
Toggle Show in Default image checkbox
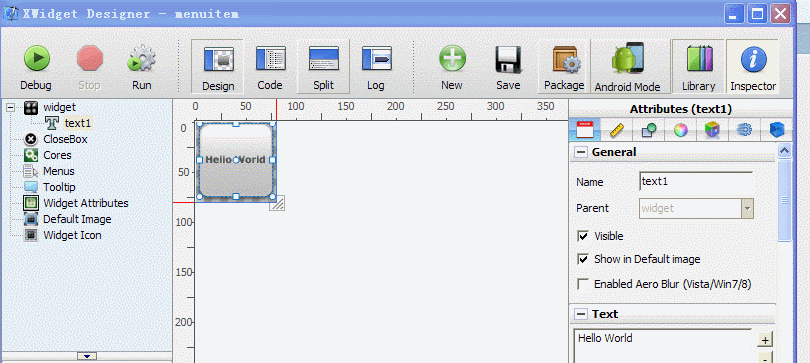pyautogui.click(x=583, y=259)
